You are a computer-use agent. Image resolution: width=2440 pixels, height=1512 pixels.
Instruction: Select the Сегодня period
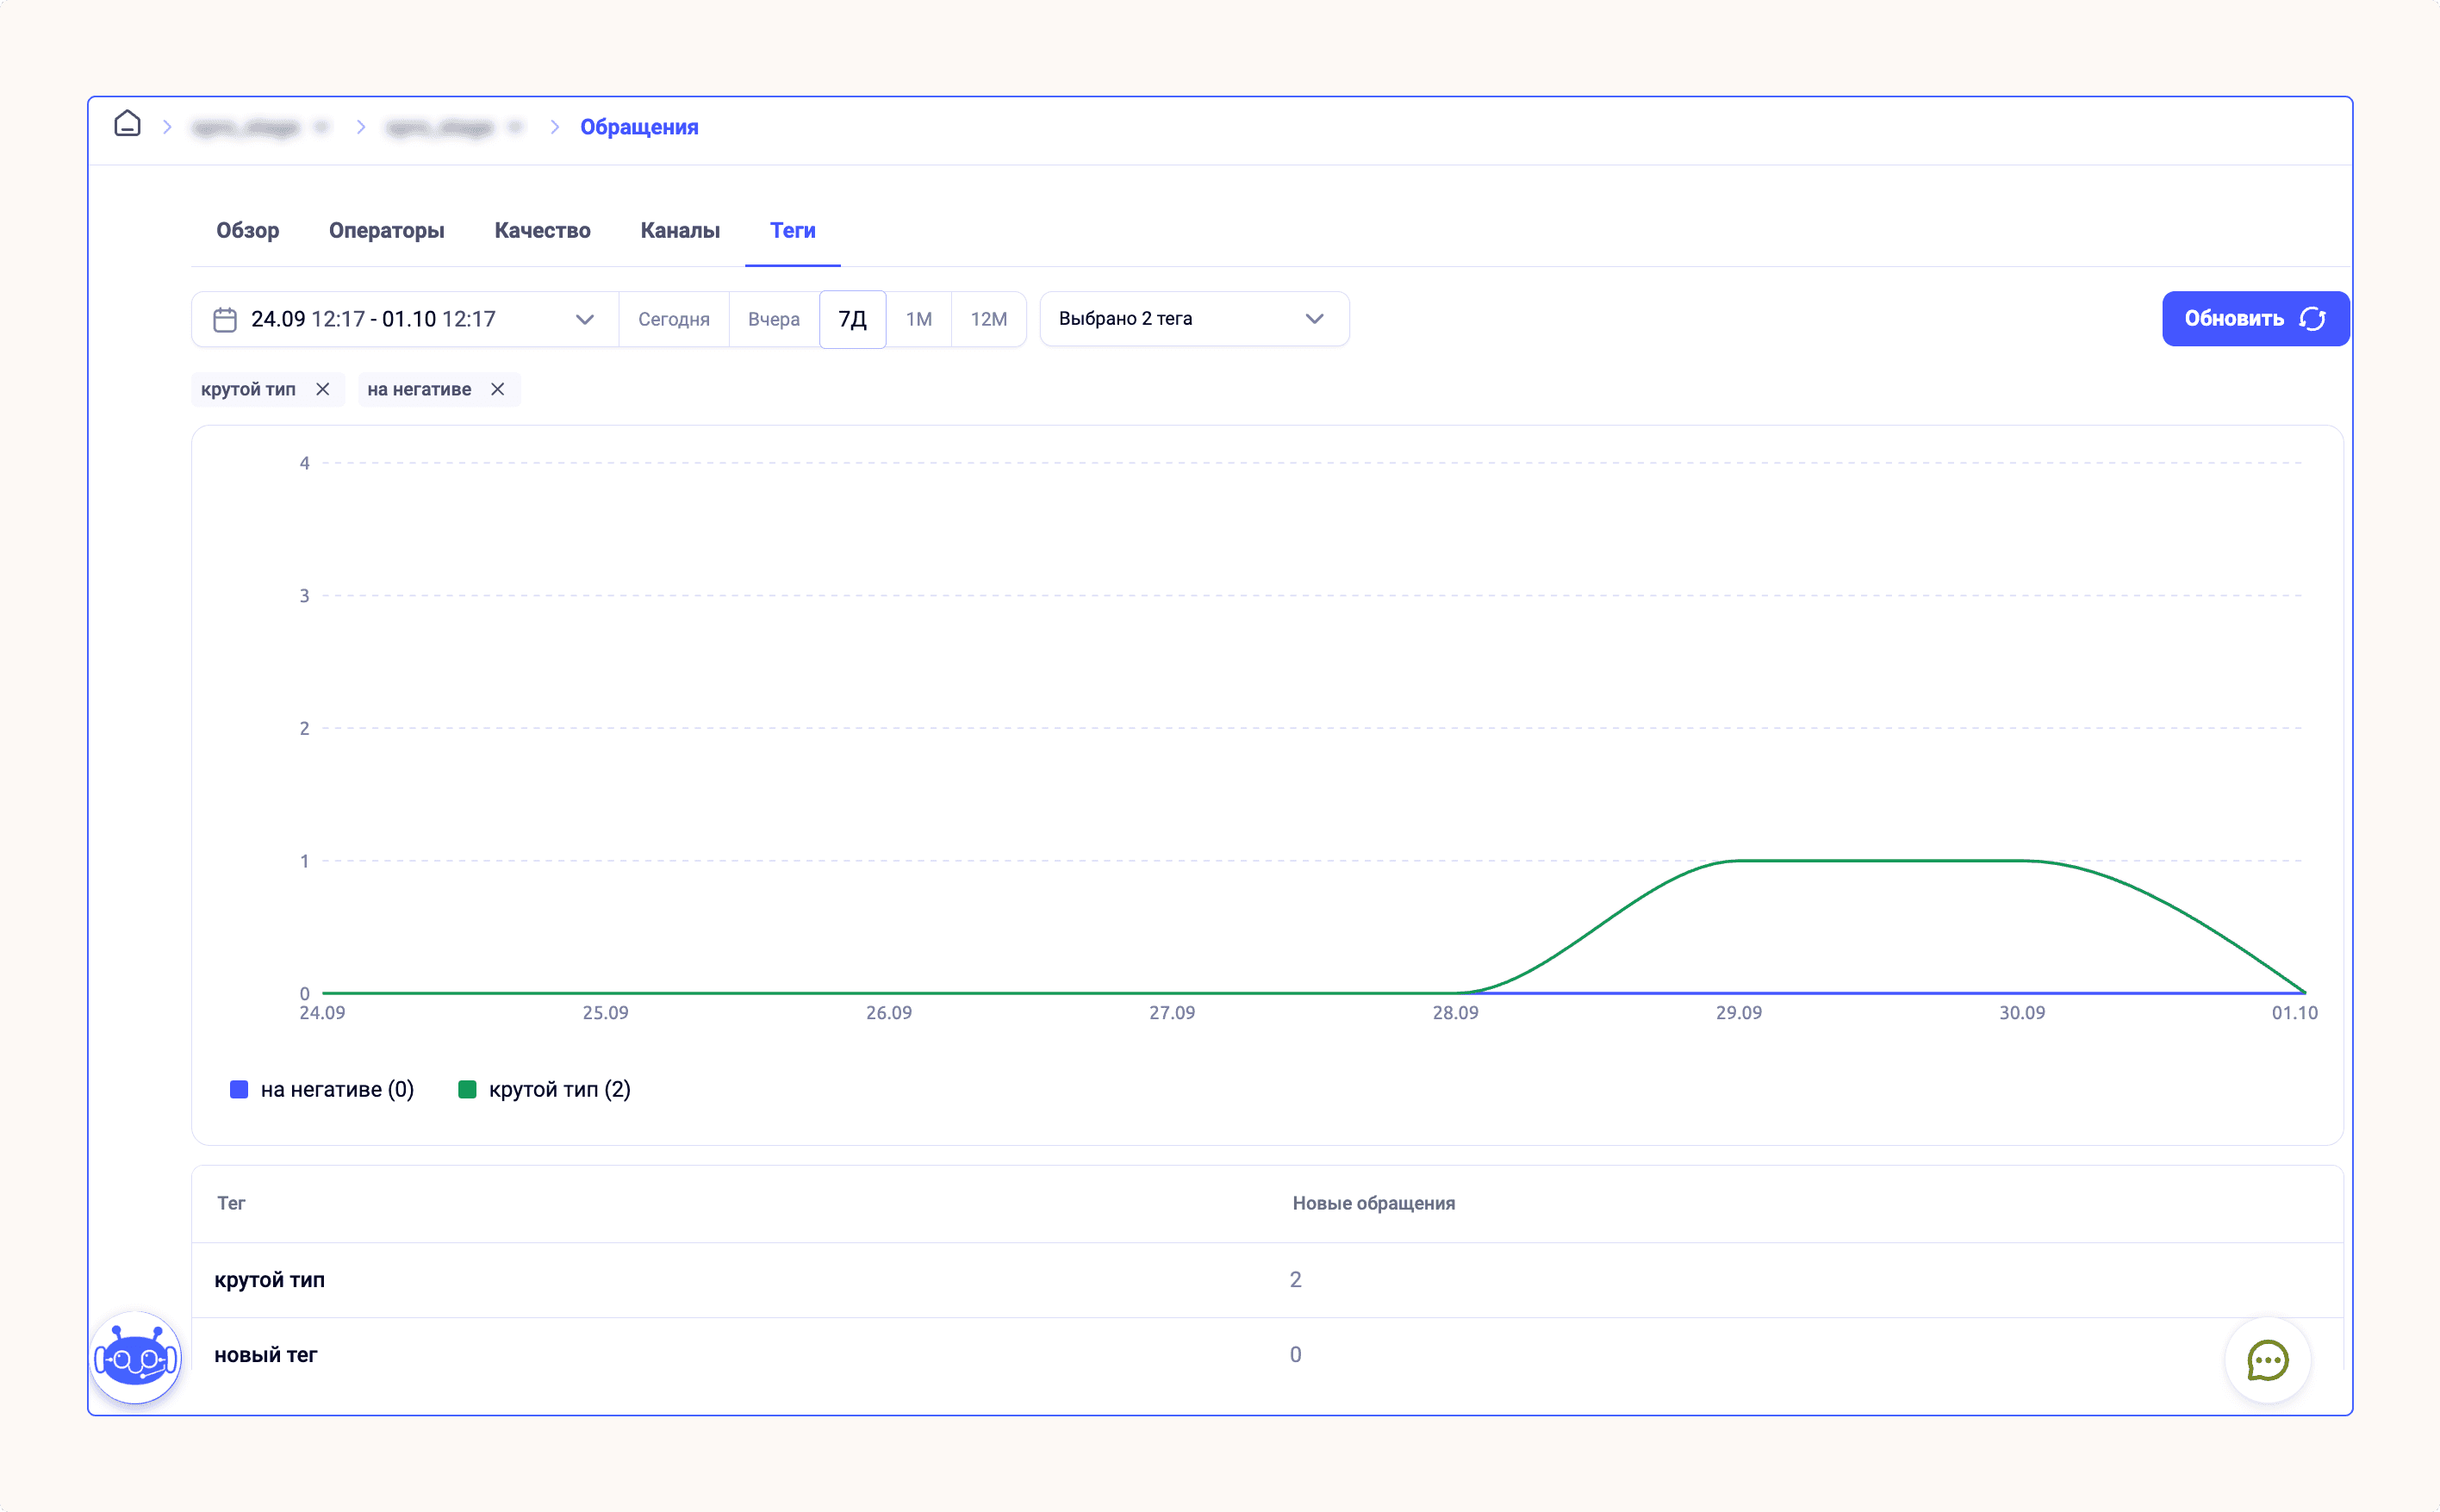click(674, 320)
